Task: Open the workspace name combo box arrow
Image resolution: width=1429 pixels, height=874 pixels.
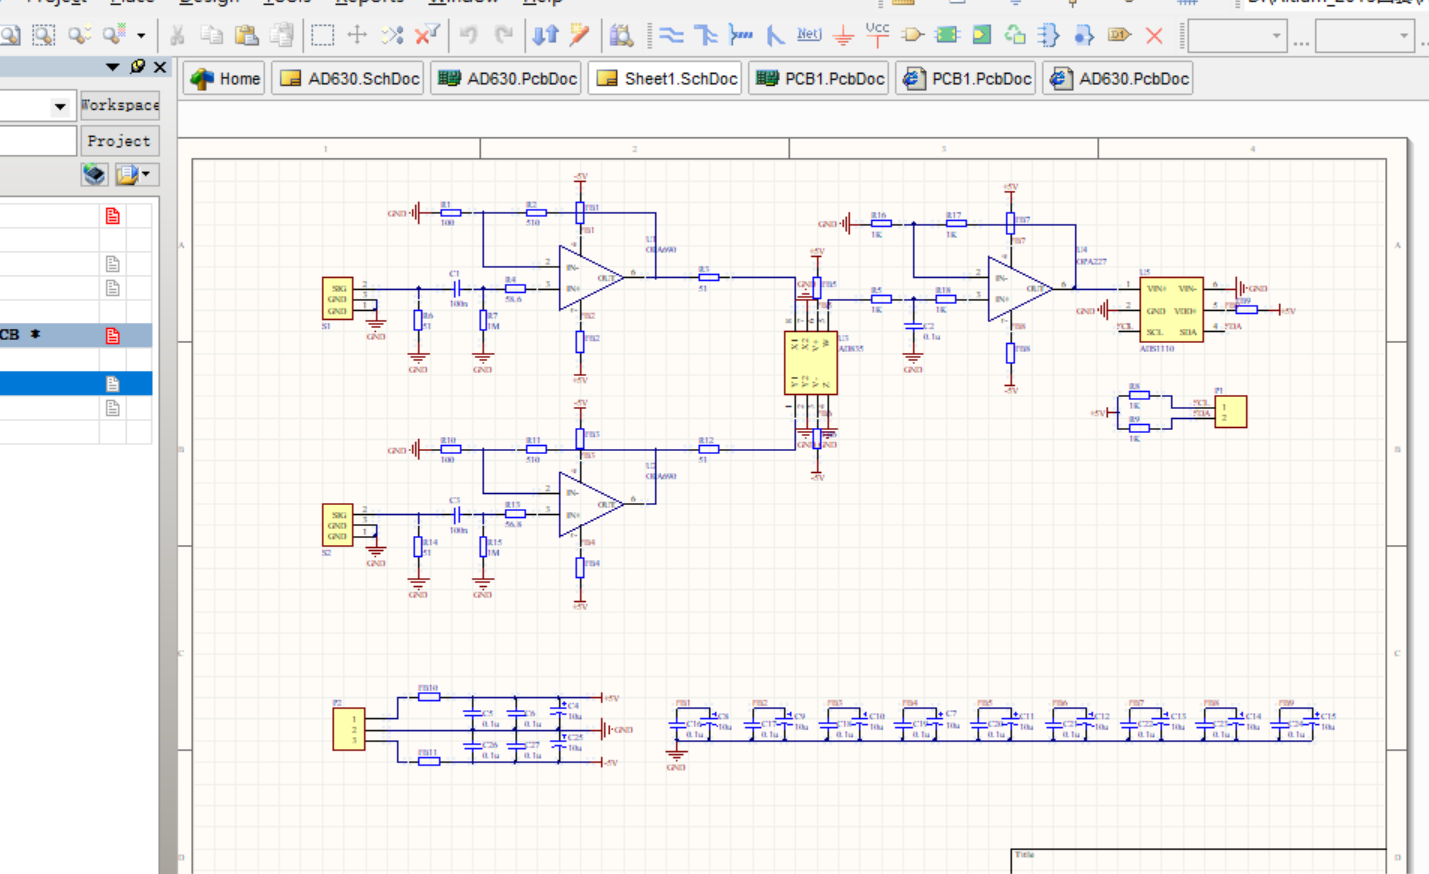Action: pyautogui.click(x=60, y=106)
